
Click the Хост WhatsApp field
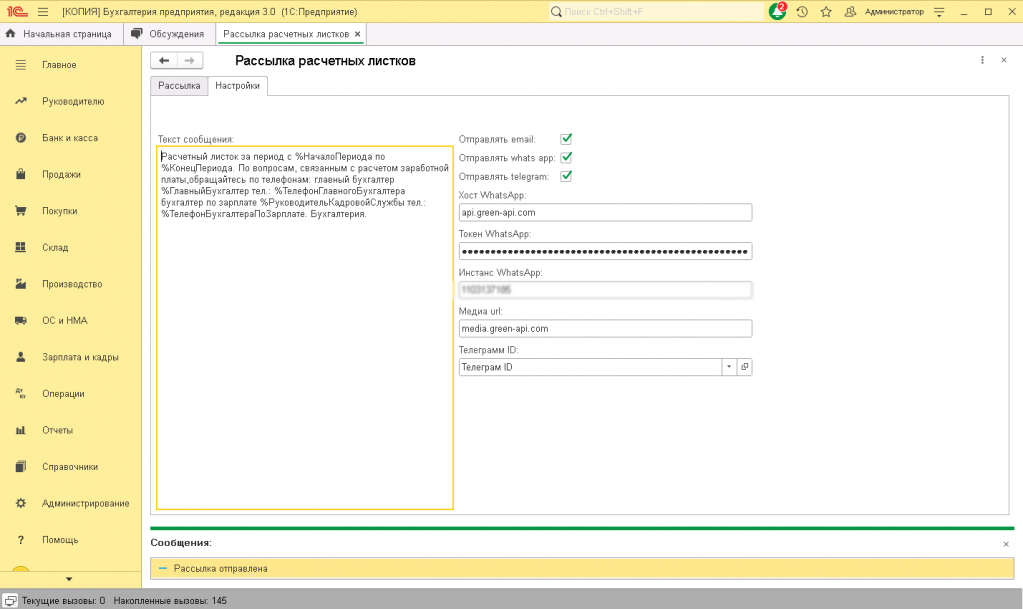[x=605, y=212]
